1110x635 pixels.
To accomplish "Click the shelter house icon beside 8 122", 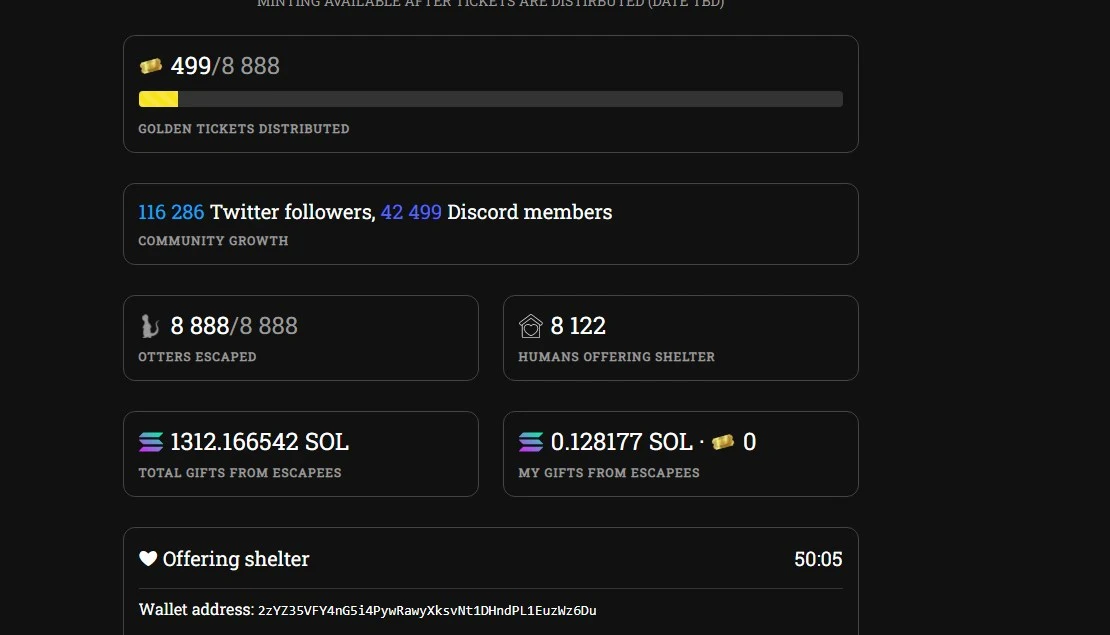I will (530, 326).
